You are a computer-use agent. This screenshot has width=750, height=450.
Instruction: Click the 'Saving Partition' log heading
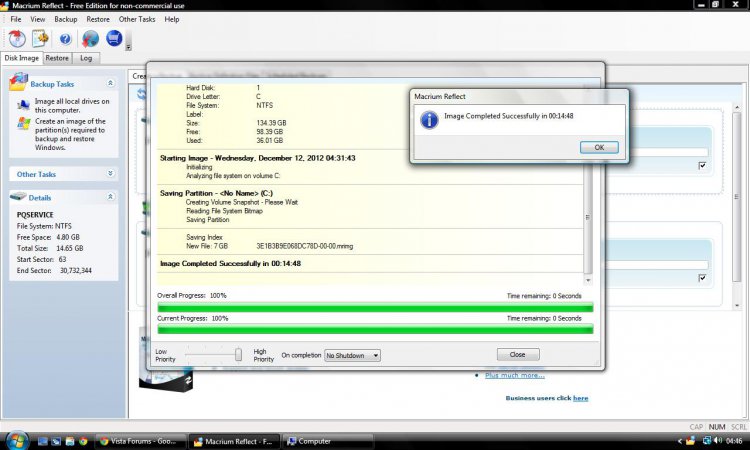click(216, 193)
